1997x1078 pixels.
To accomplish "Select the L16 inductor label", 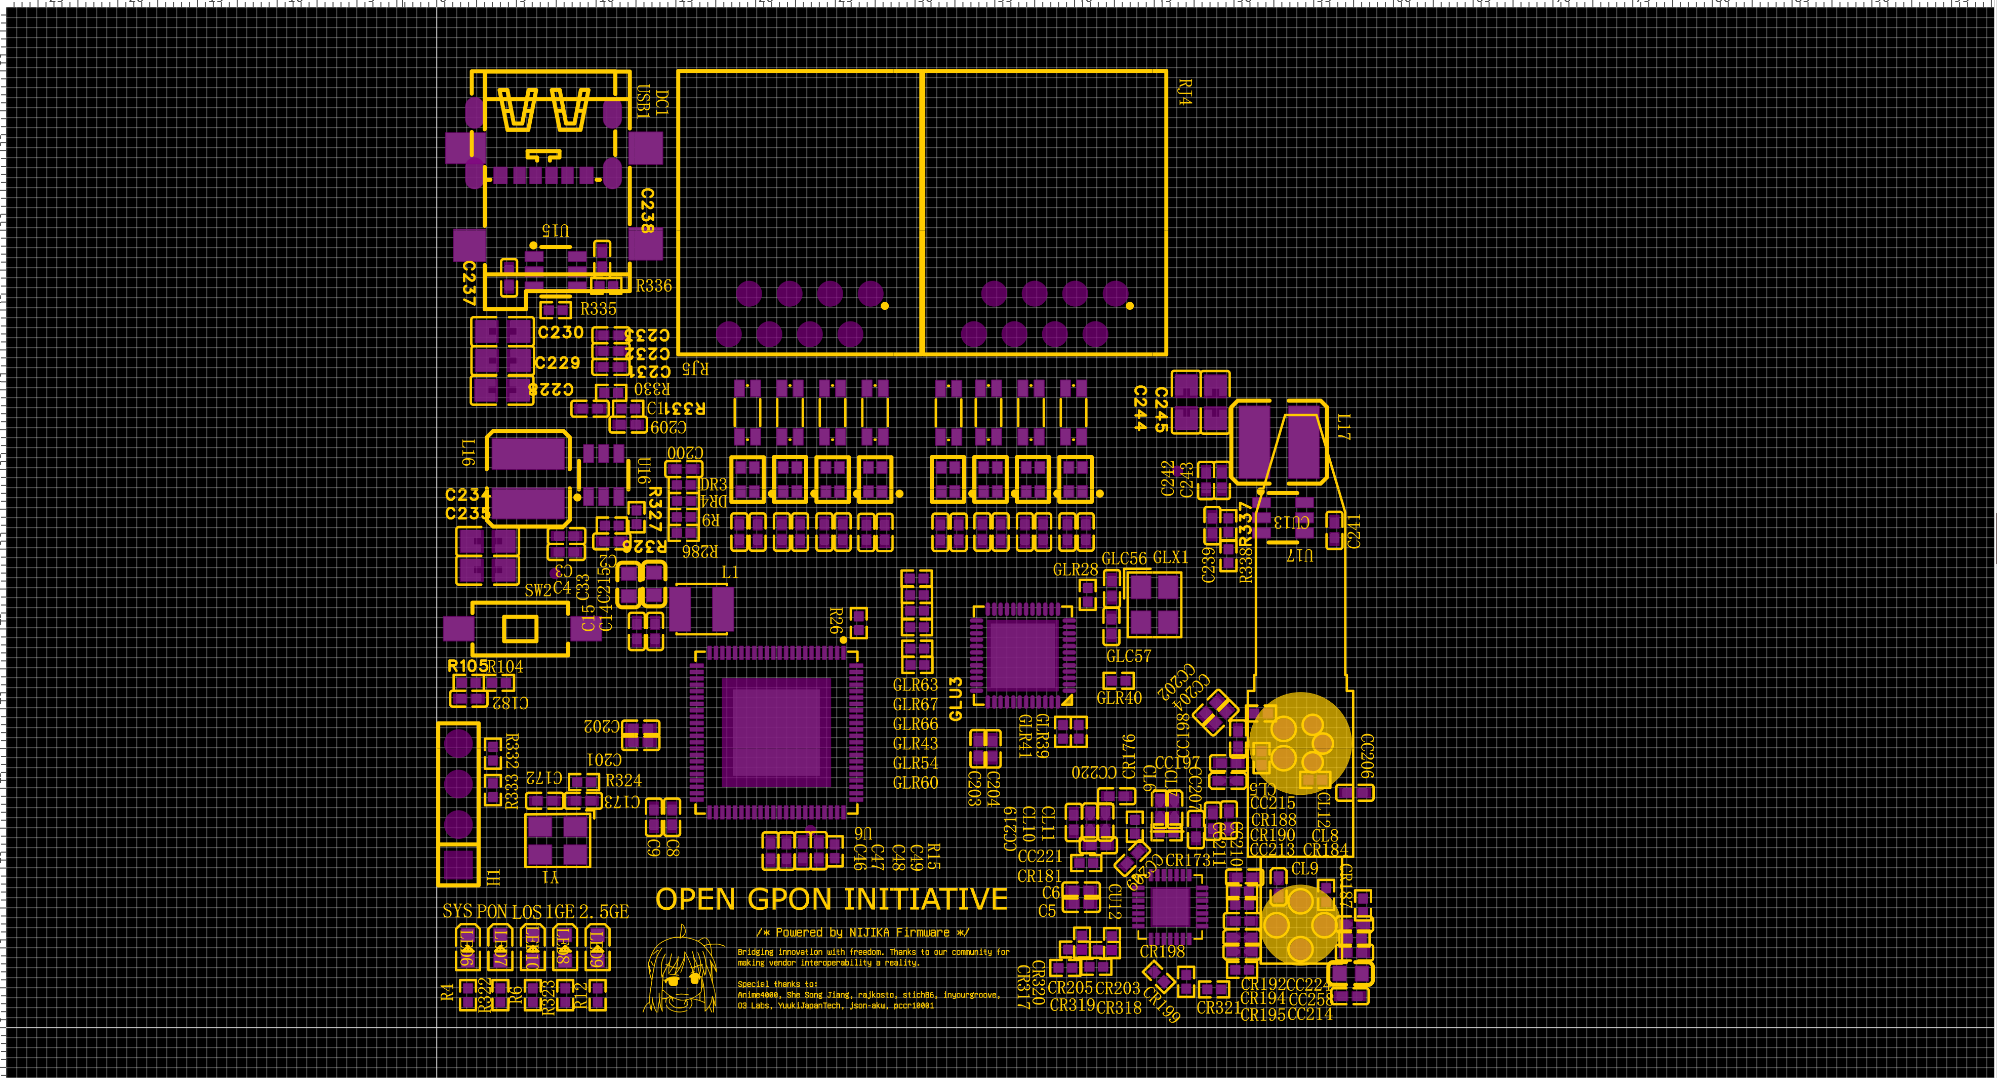I will (x=468, y=452).
